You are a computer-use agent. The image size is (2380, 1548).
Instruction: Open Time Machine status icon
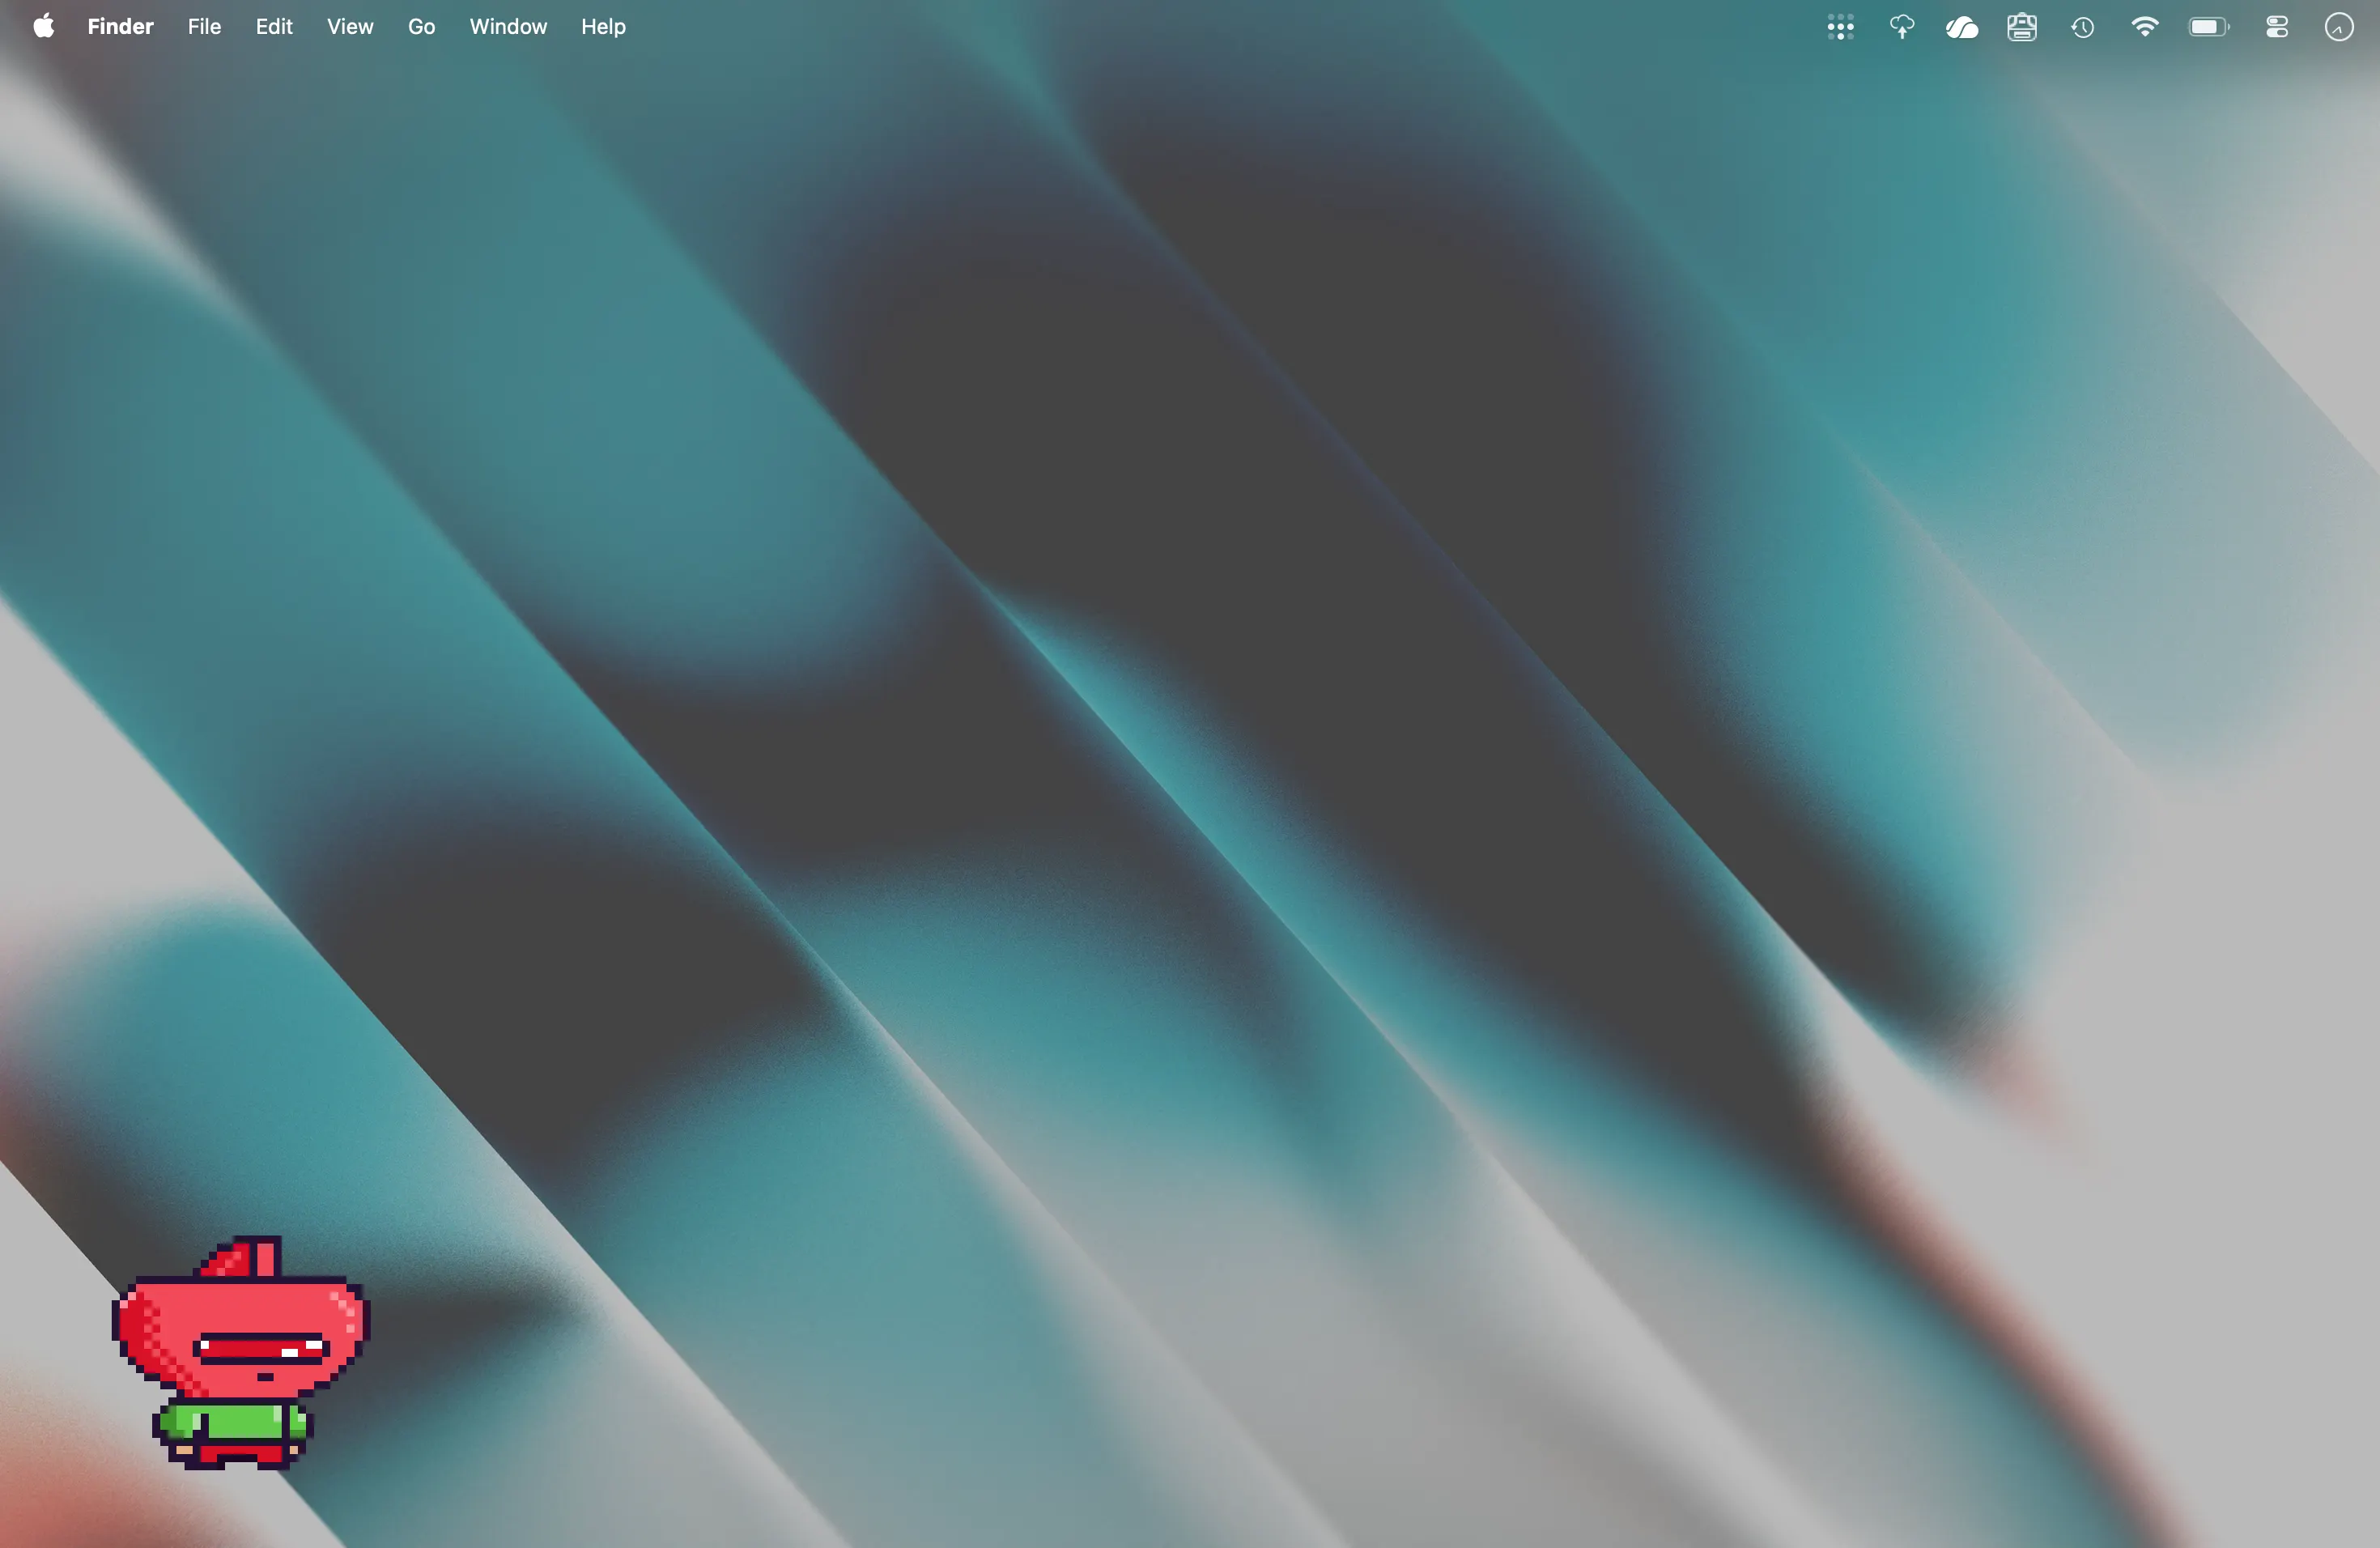(2082, 27)
